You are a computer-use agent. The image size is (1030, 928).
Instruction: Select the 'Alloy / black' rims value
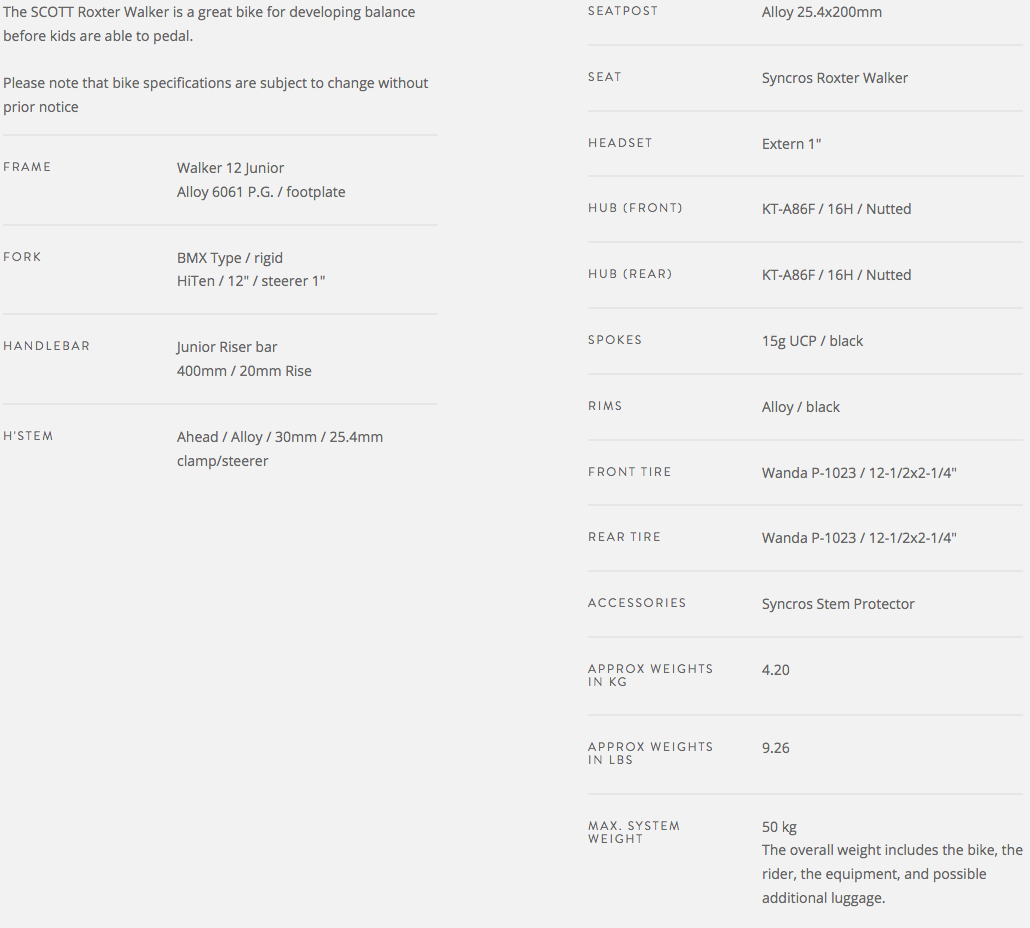coord(800,407)
